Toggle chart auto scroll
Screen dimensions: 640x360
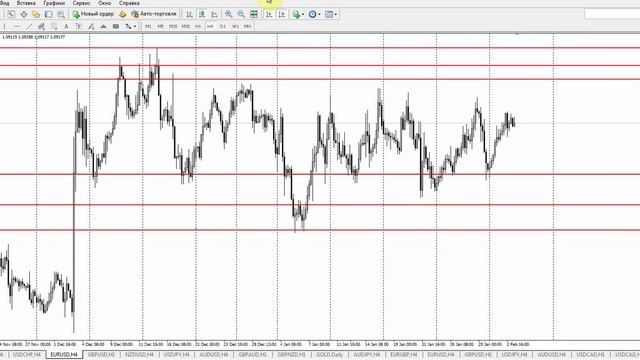pos(269,14)
